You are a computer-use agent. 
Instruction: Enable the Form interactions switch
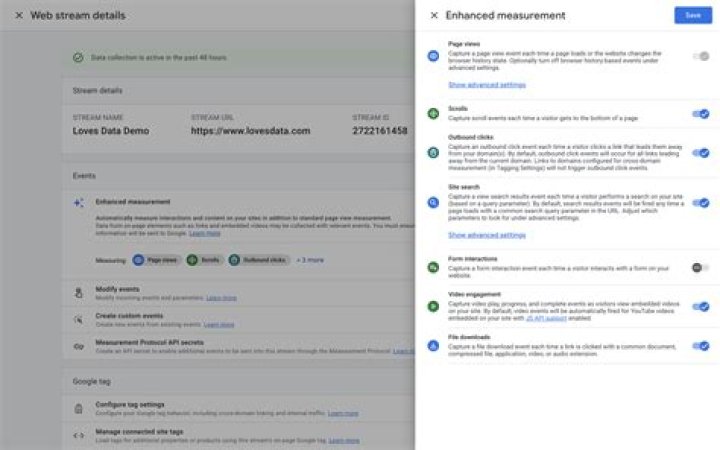pyautogui.click(x=701, y=267)
